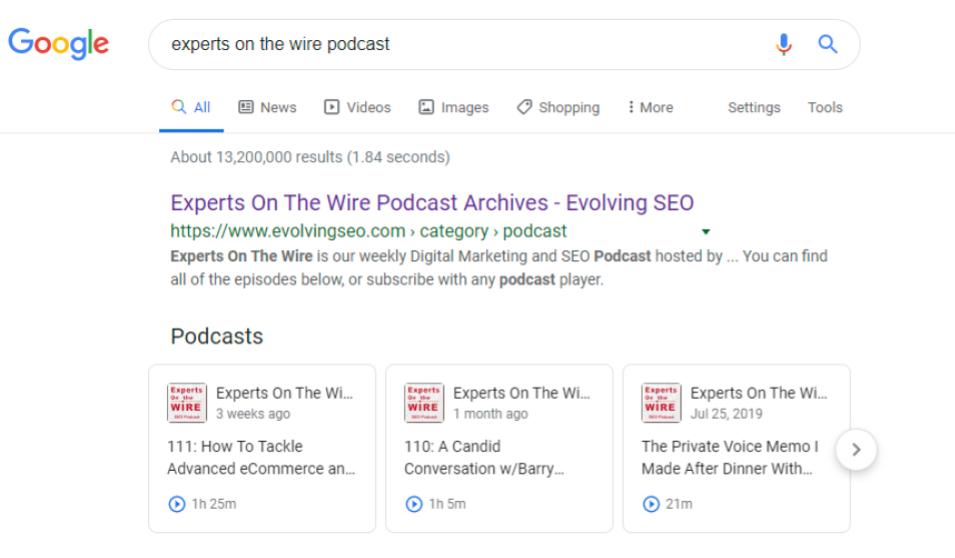Open Experts On The Wire Podcast Archives link

(x=432, y=203)
